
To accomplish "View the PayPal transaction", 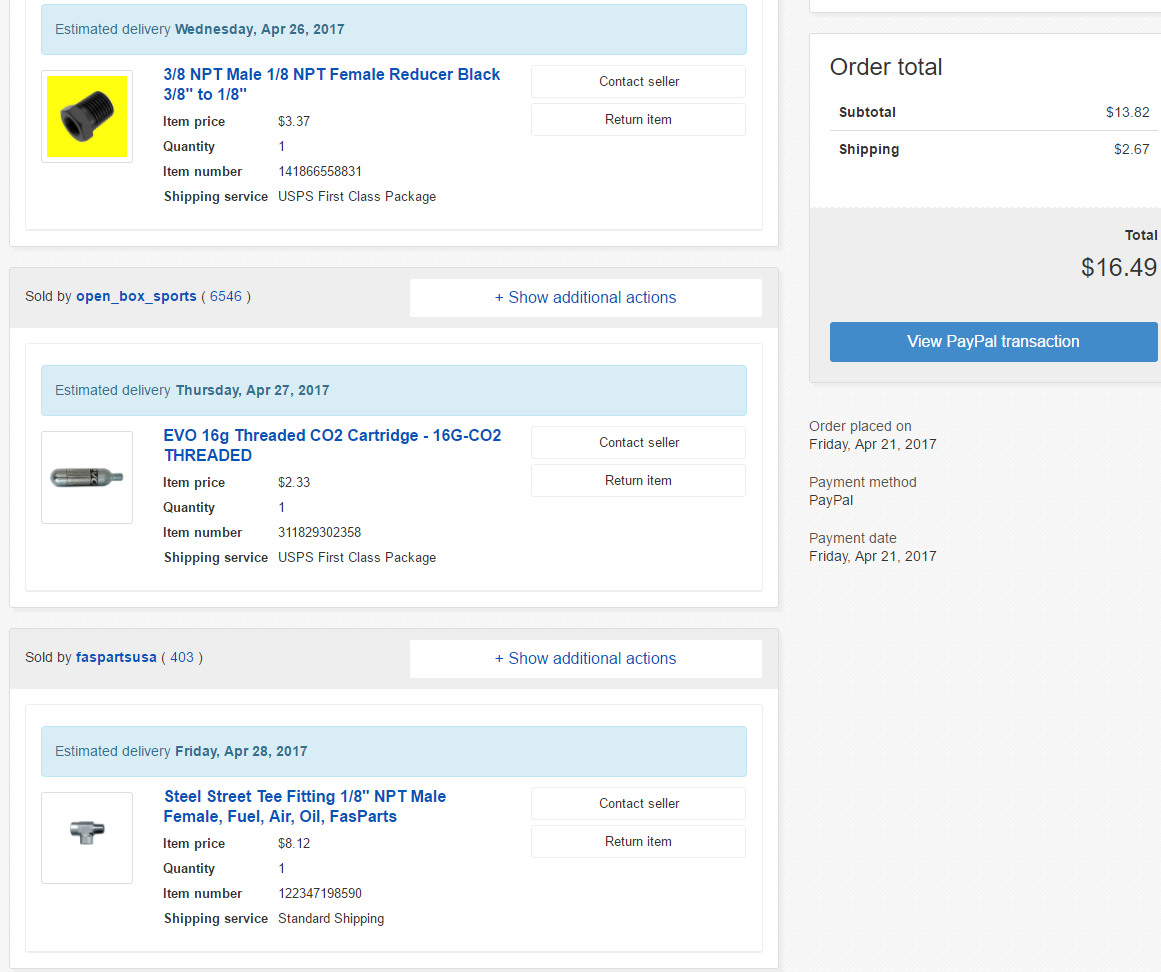I will pyautogui.click(x=993, y=341).
